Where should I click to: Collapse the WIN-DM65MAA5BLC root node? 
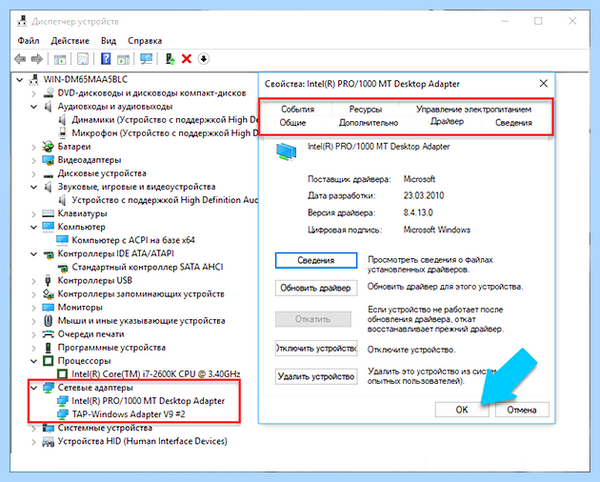[x=20, y=80]
